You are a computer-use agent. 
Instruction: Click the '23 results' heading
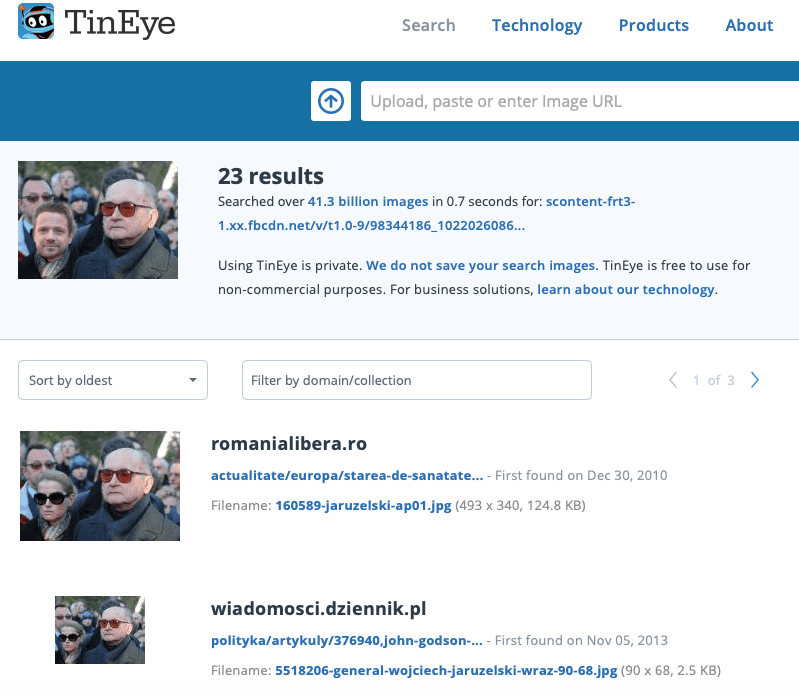click(271, 176)
